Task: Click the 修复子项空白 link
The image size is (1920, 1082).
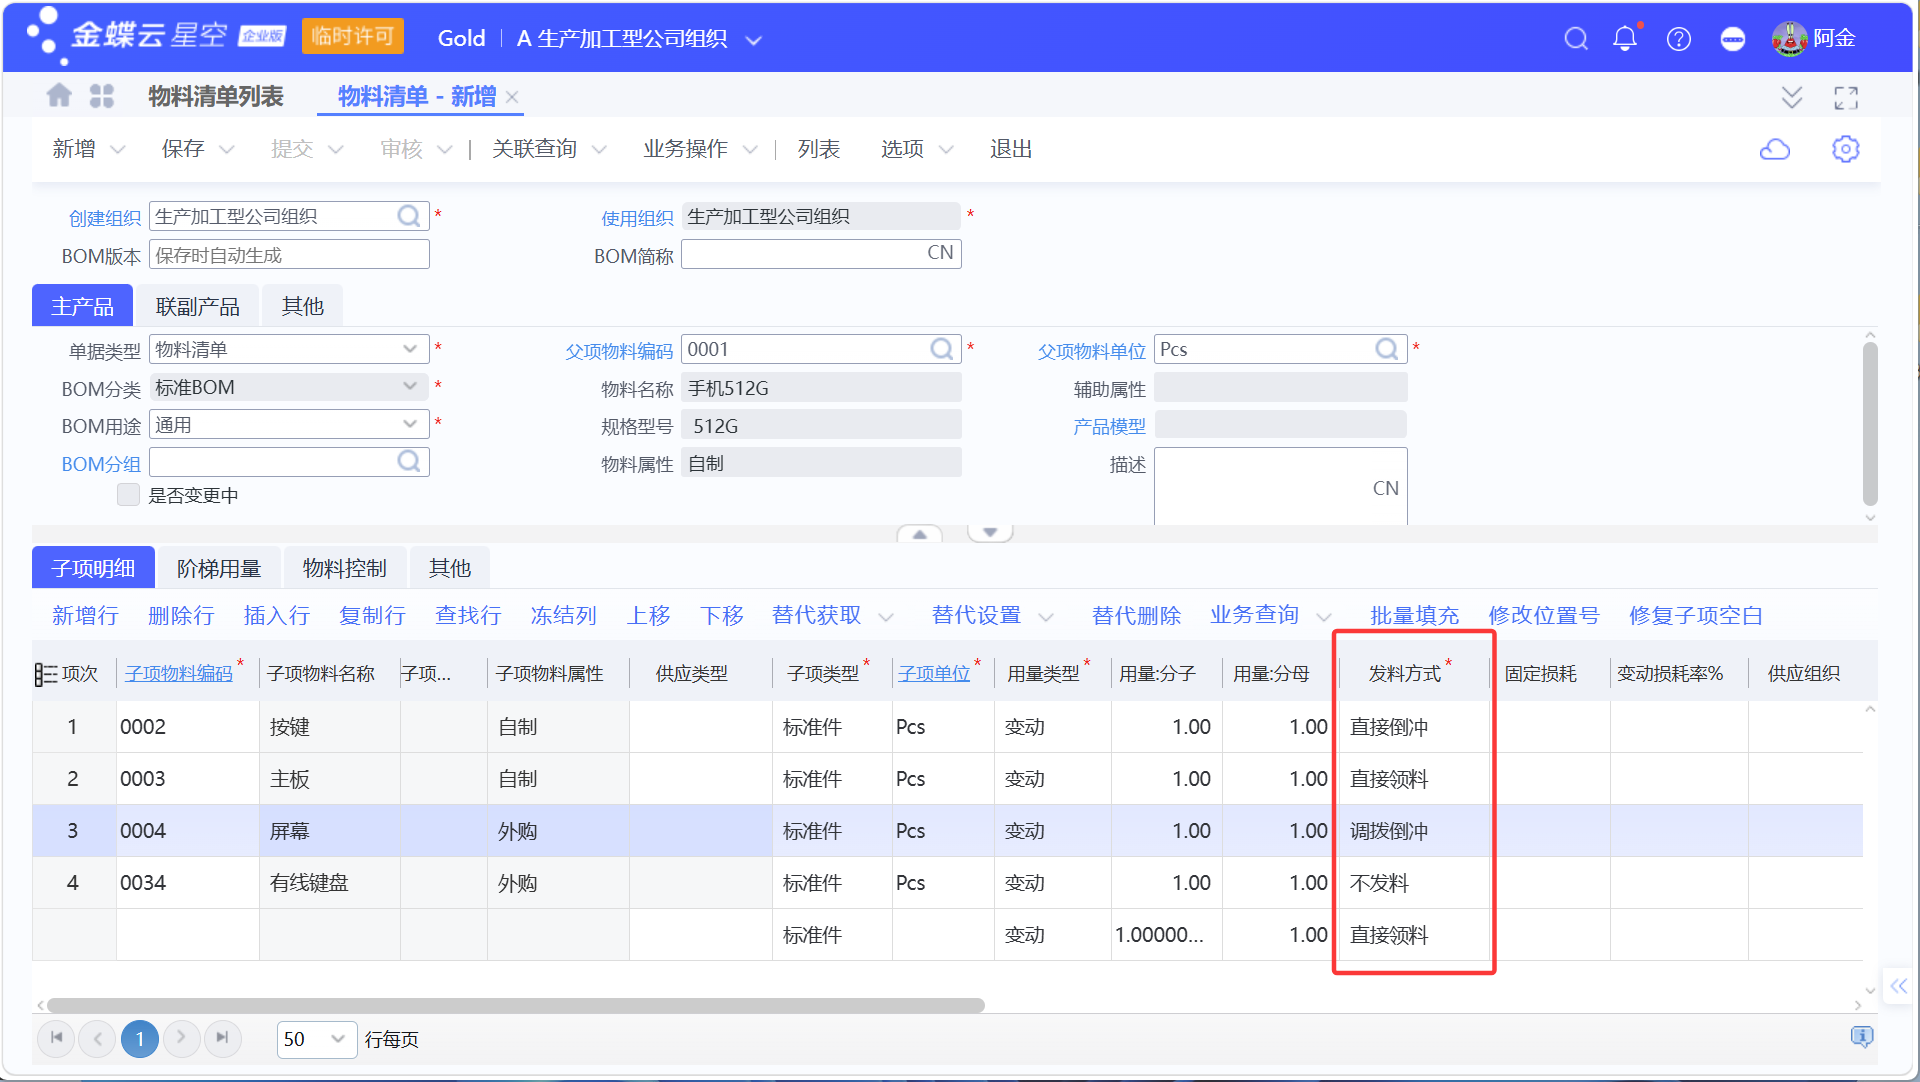Action: [x=1696, y=615]
